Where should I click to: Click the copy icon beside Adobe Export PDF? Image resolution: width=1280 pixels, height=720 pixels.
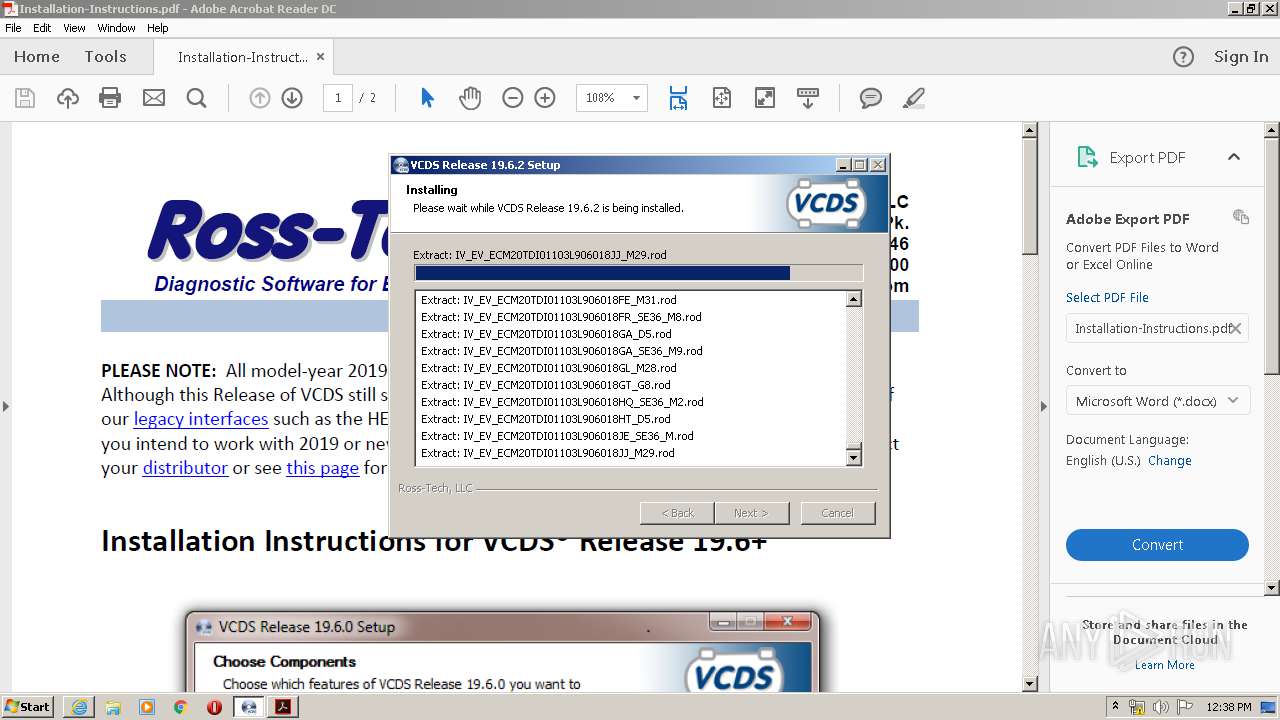point(1241,217)
